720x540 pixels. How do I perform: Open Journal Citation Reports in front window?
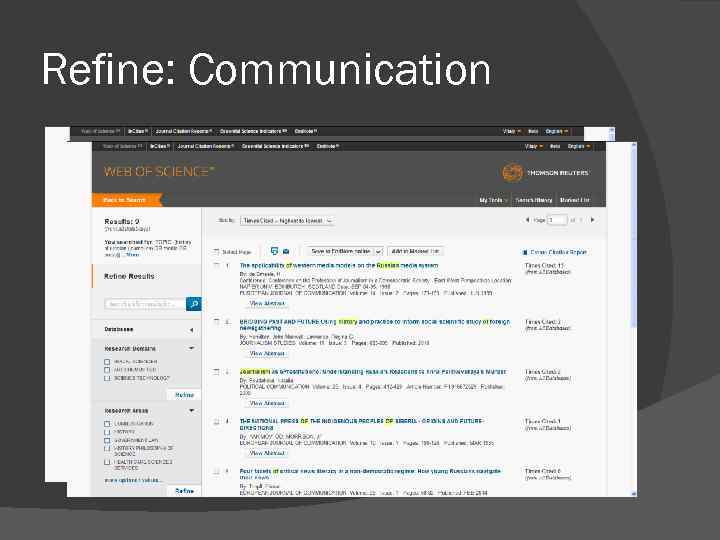pyautogui.click(x=206, y=146)
